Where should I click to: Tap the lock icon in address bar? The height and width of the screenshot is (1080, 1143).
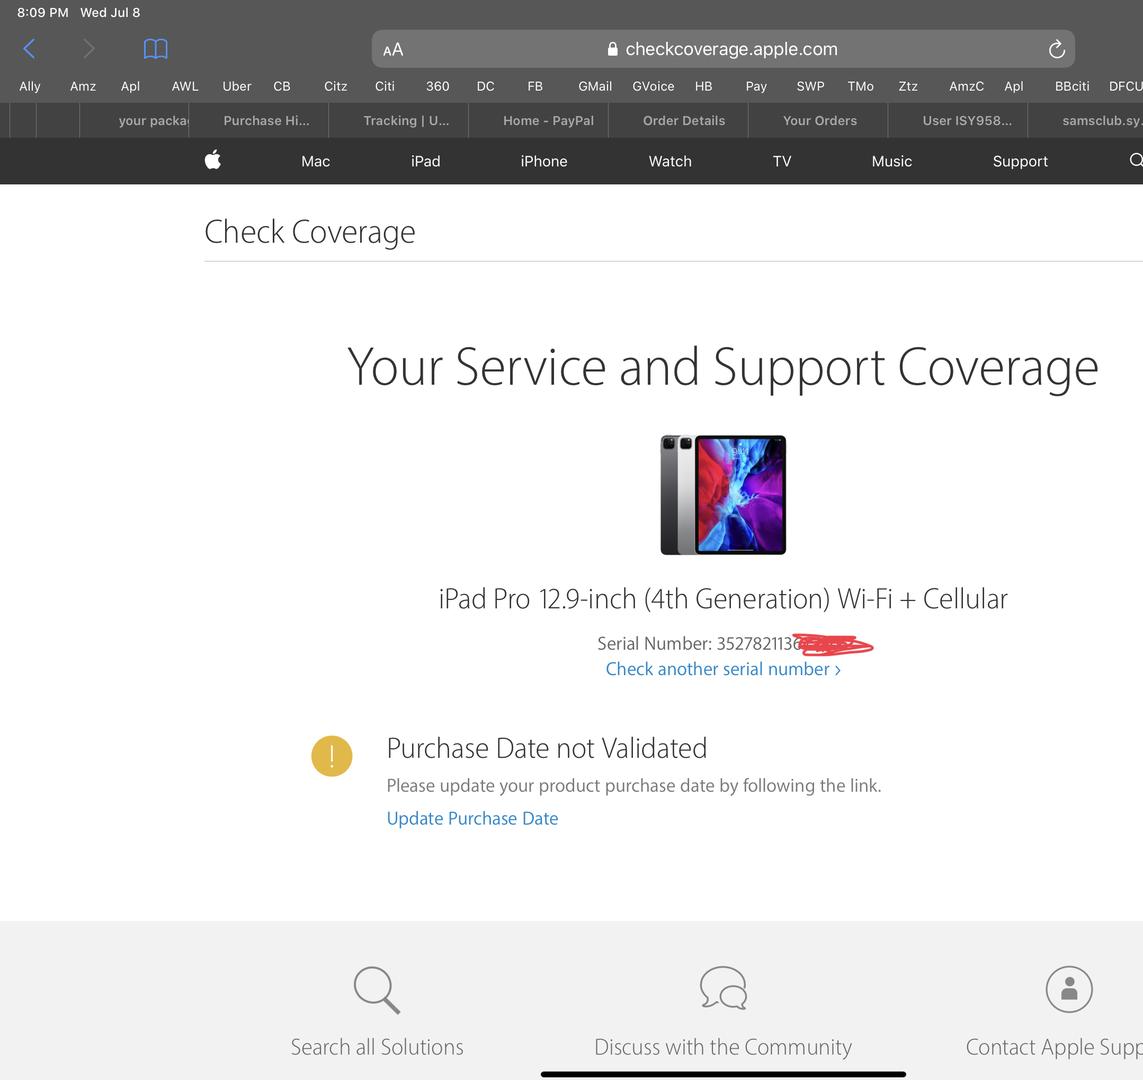click(x=612, y=49)
